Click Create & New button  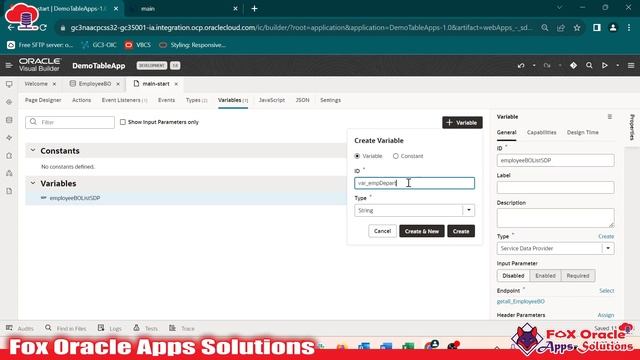pyautogui.click(x=422, y=231)
